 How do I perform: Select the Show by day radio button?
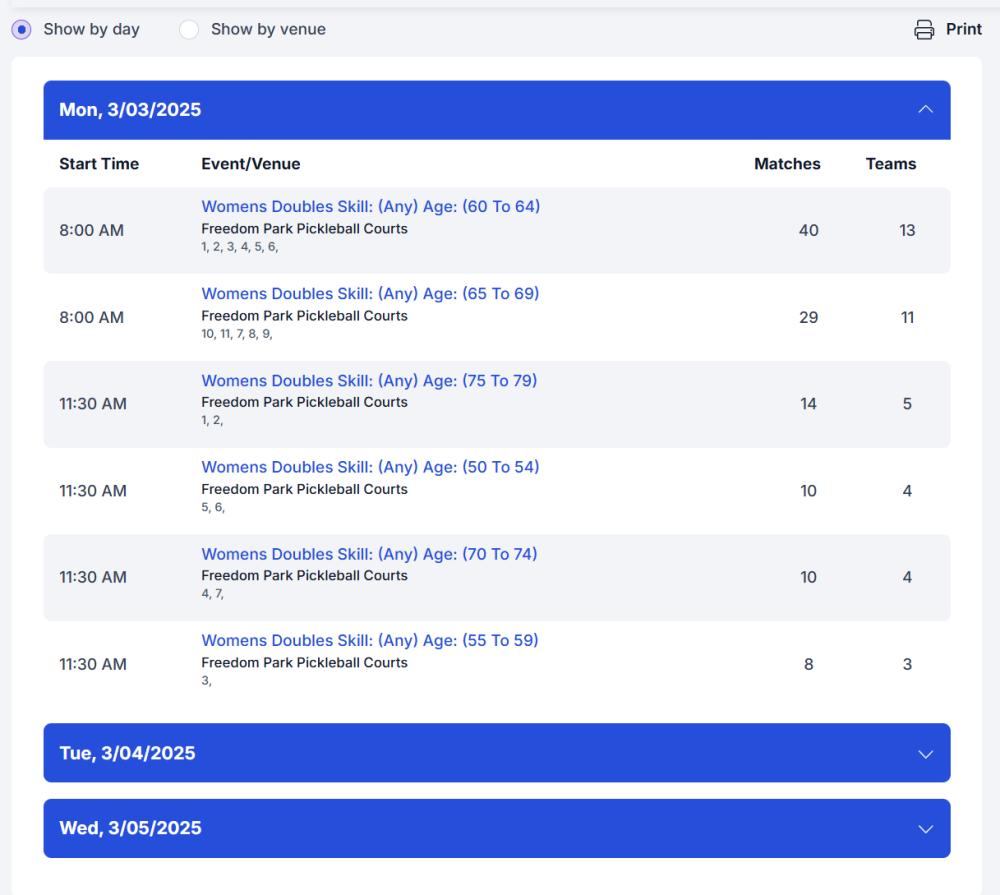(21, 30)
